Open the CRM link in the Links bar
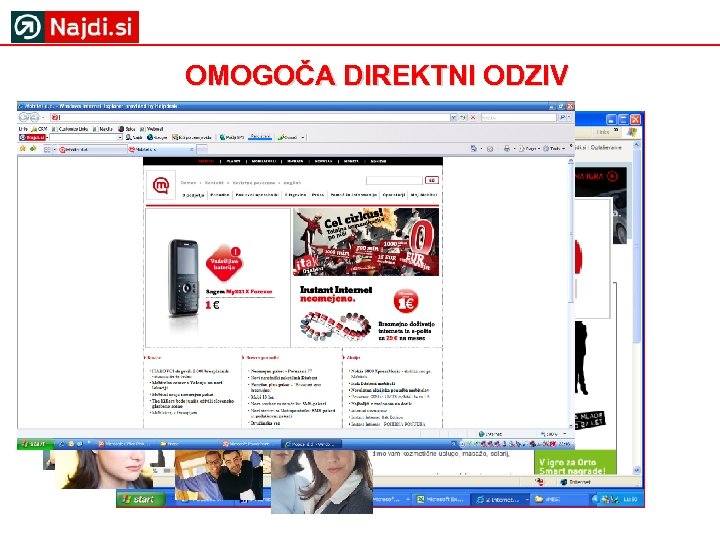Screen dimensions: 720x540 (x=39, y=129)
